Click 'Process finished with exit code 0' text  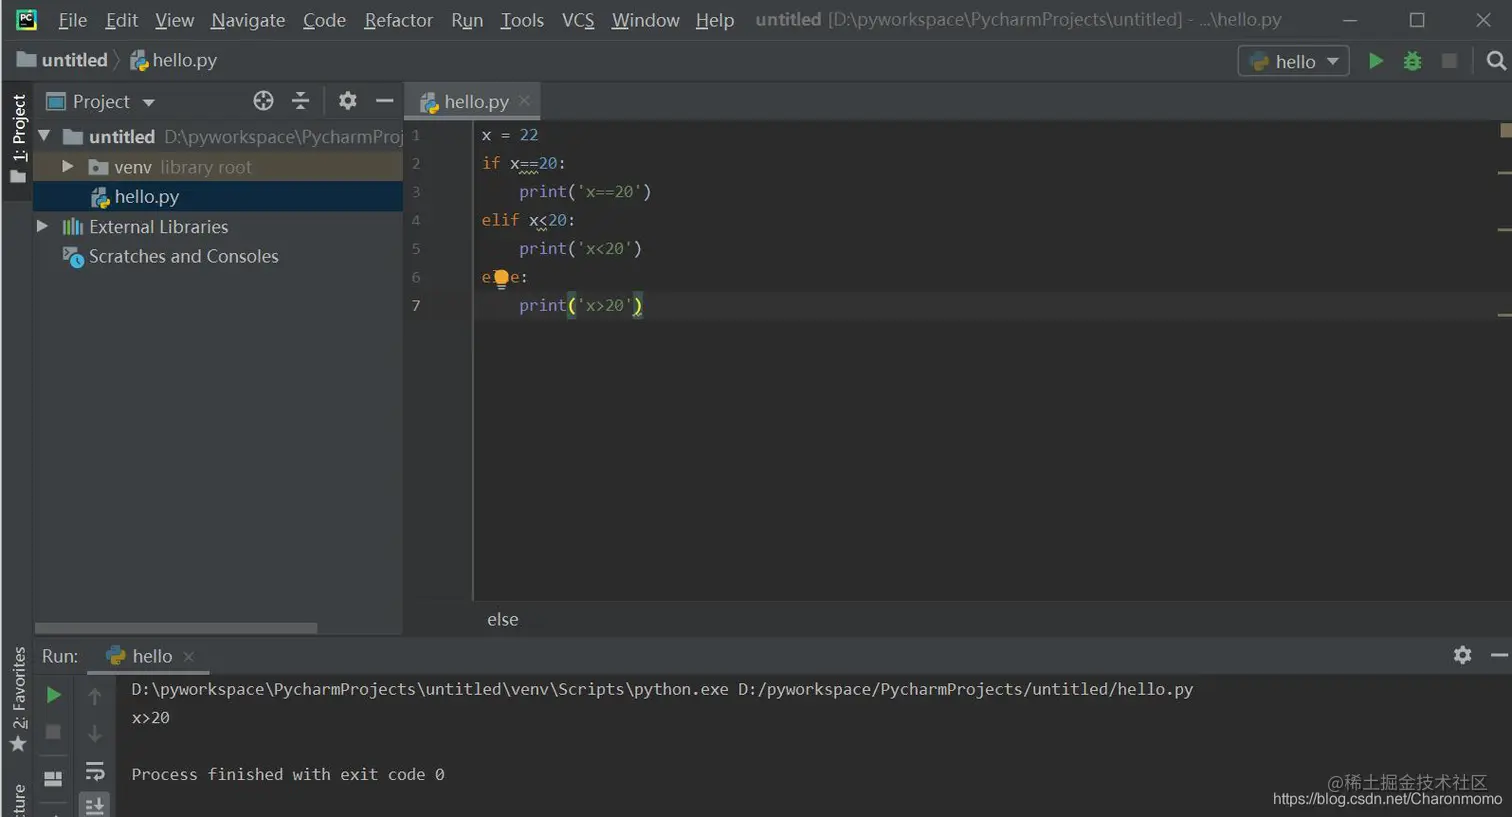288,774
